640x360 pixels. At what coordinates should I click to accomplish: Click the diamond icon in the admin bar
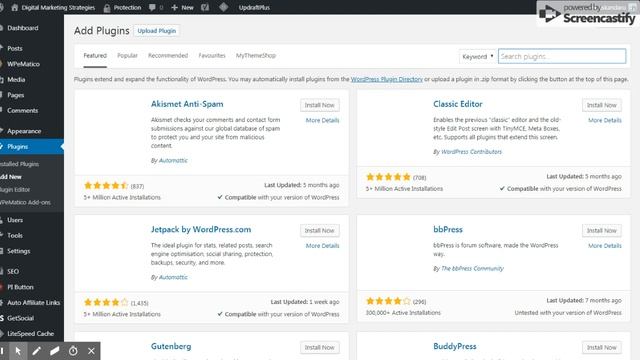[224, 7]
